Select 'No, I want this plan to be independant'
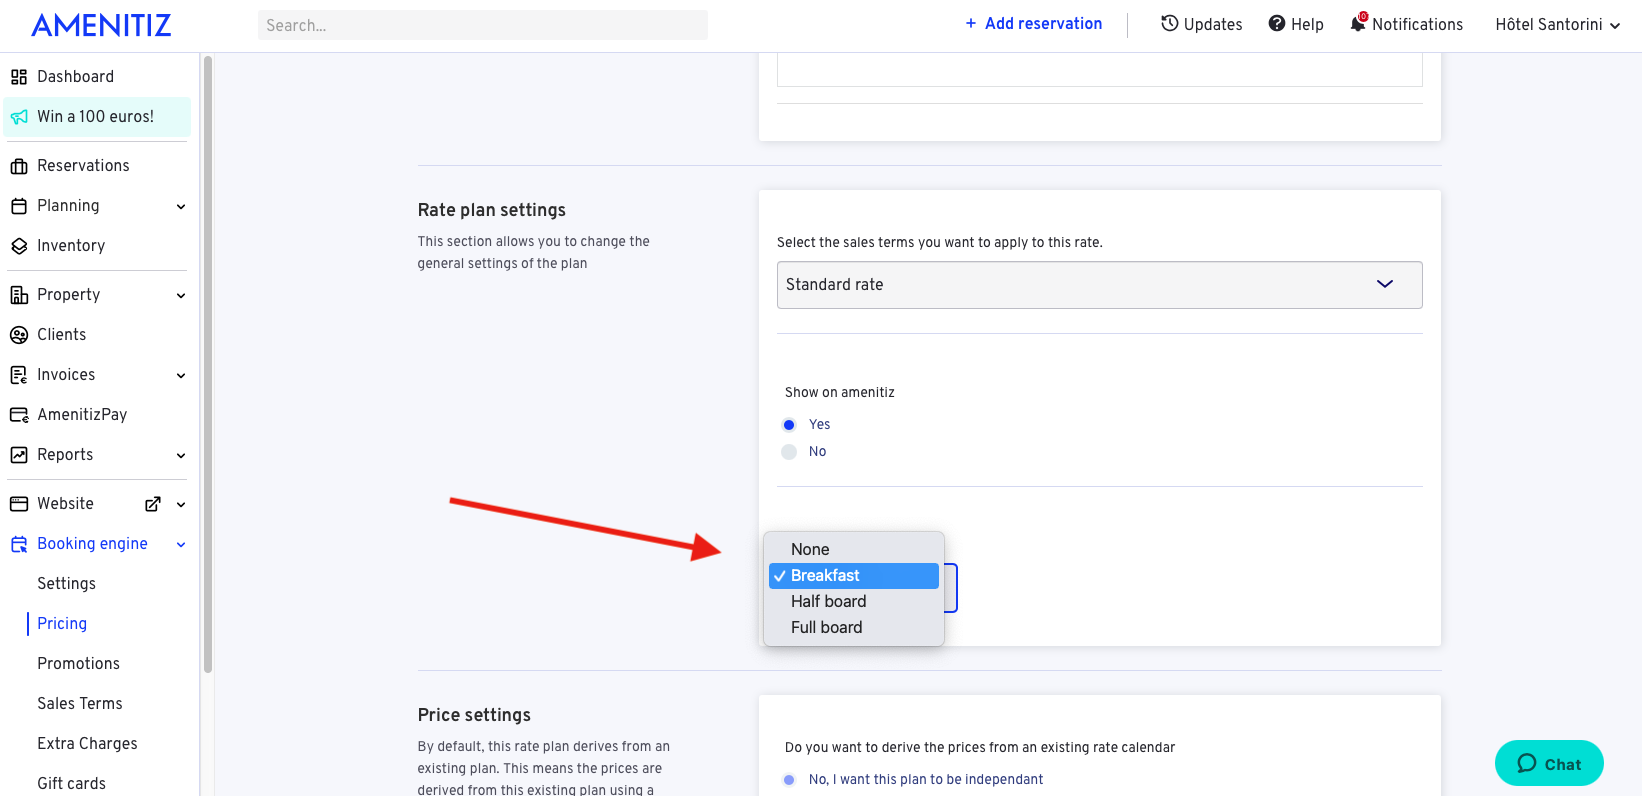This screenshot has width=1642, height=796. [789, 780]
